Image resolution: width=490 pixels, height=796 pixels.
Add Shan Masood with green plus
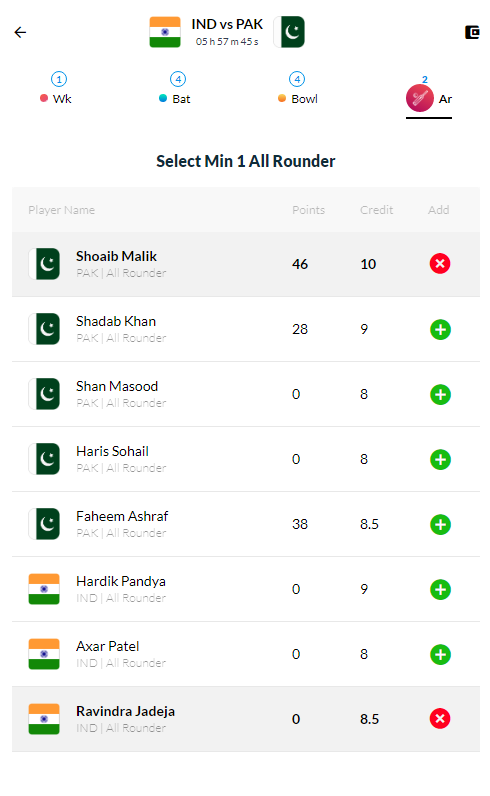click(440, 394)
